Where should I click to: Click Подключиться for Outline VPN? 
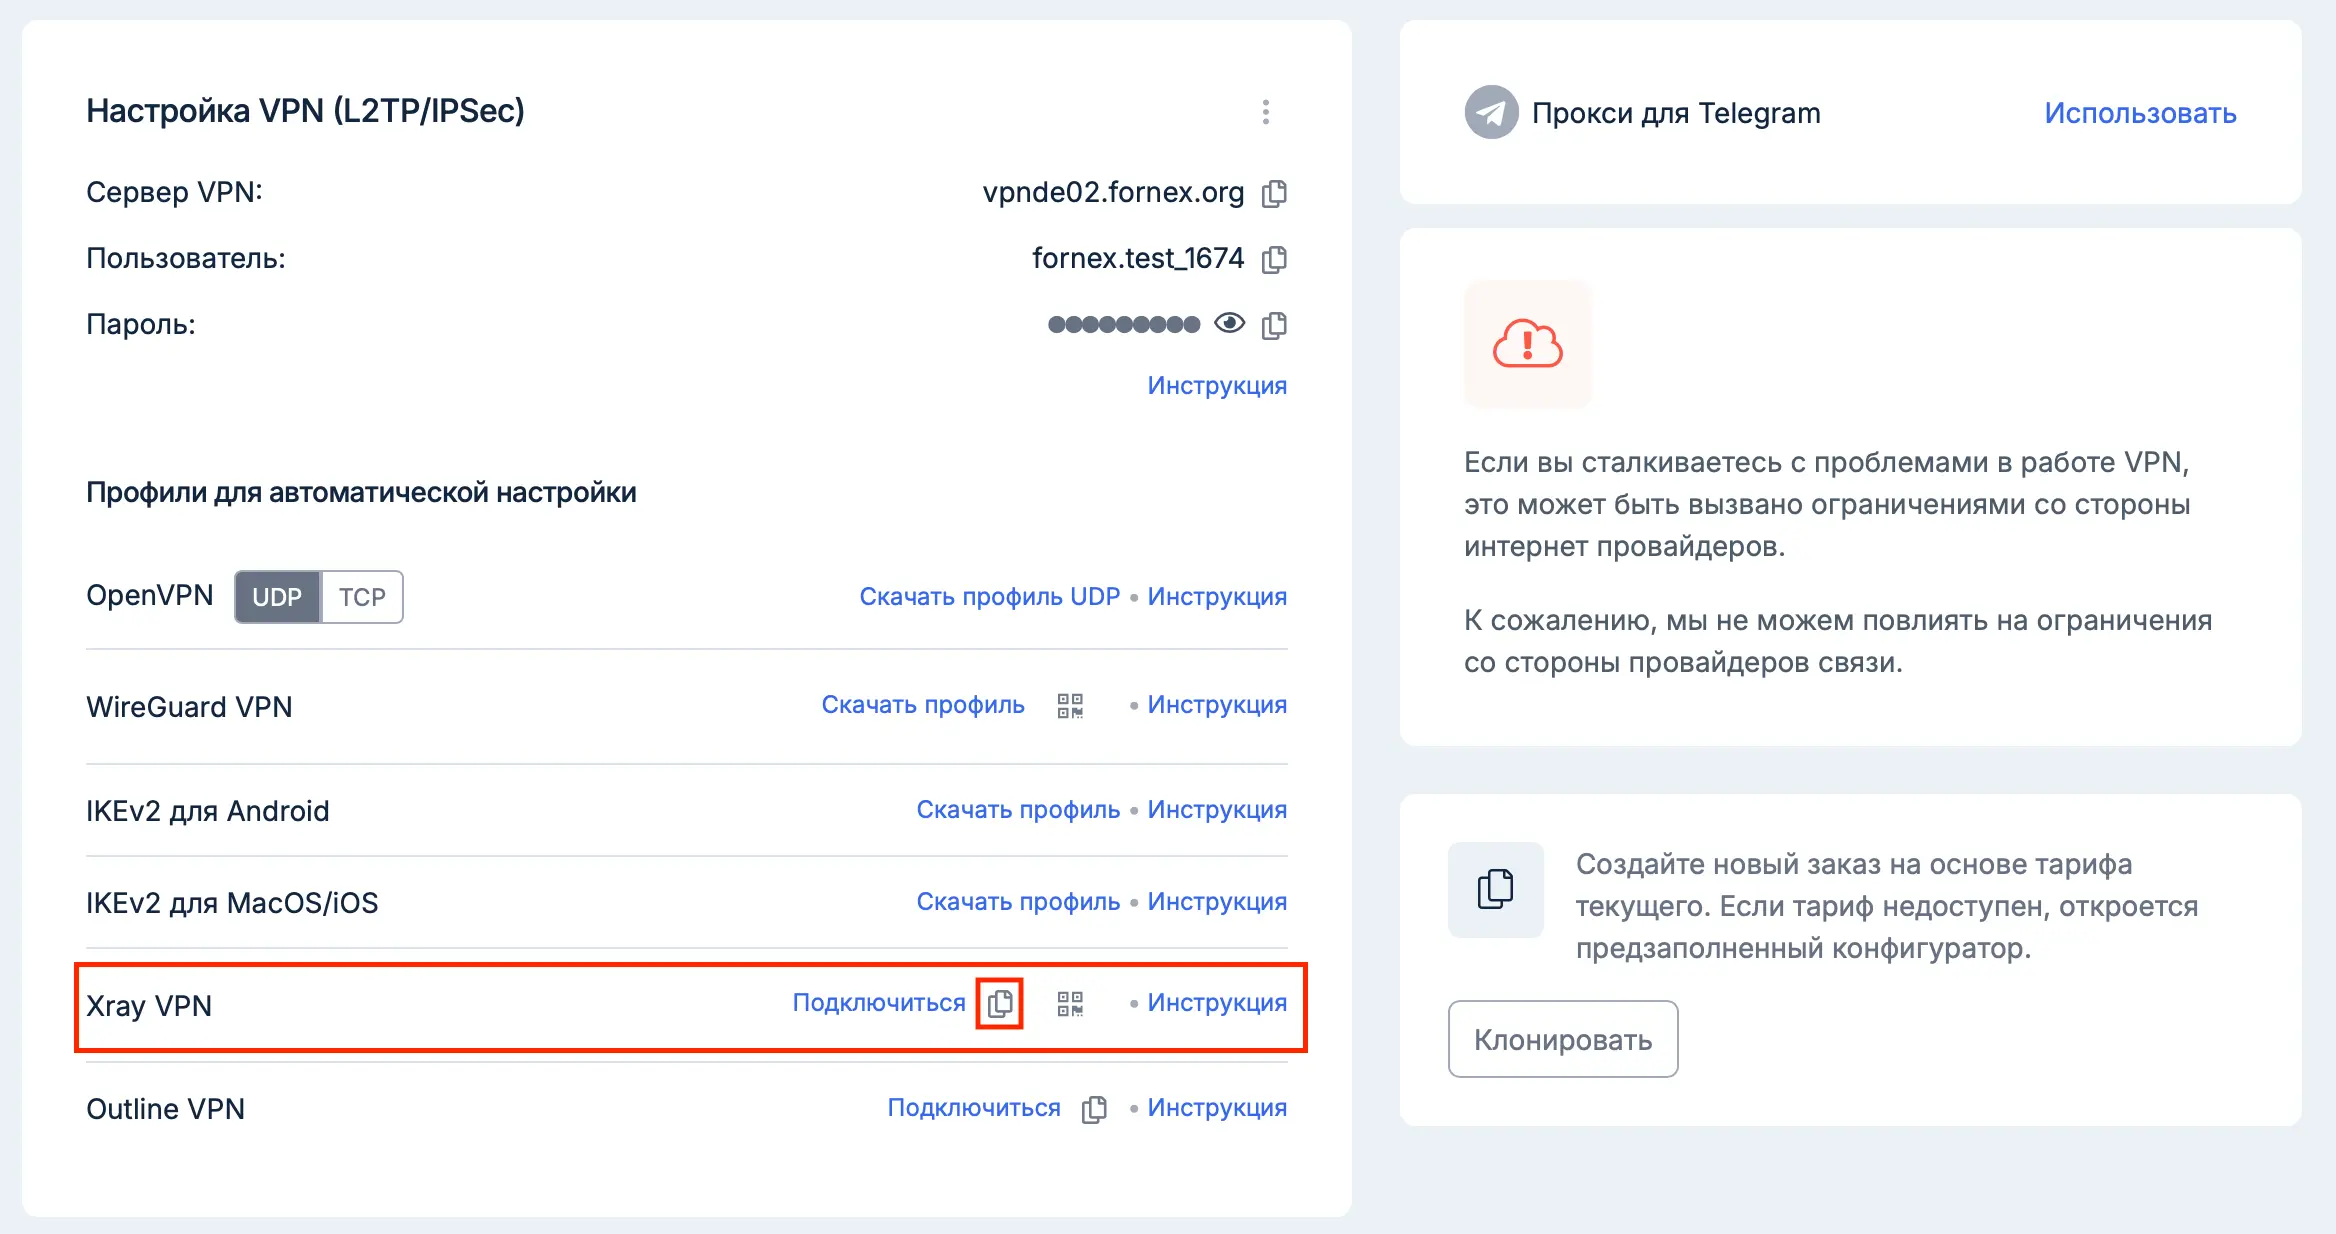click(974, 1108)
